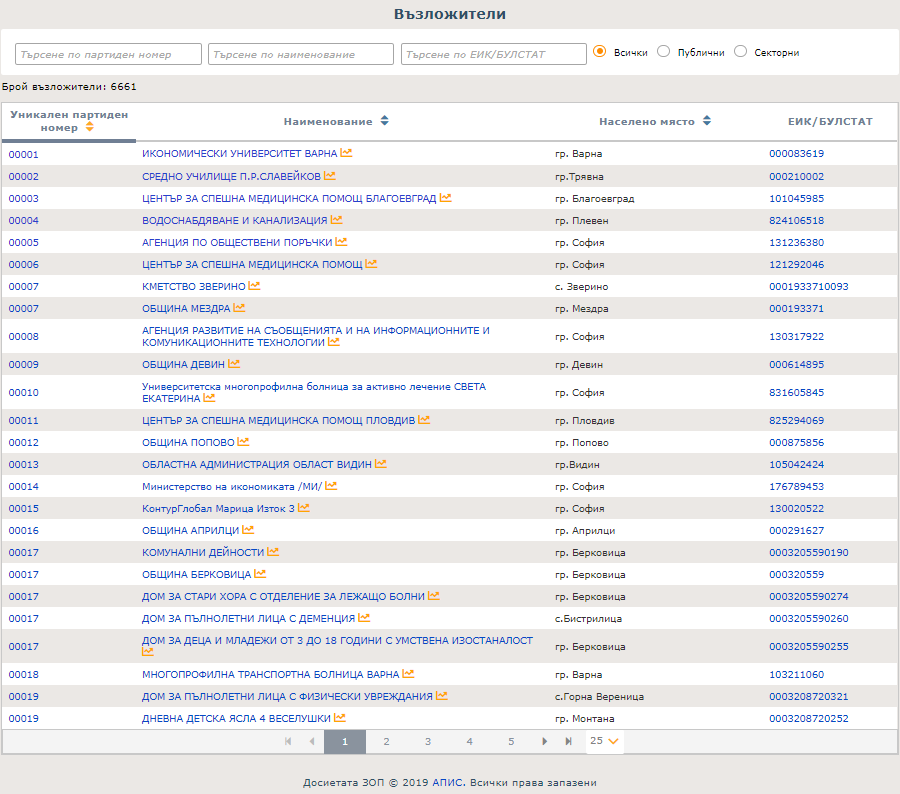Click EIK number 000083619
The height and width of the screenshot is (794, 900).
click(796, 154)
